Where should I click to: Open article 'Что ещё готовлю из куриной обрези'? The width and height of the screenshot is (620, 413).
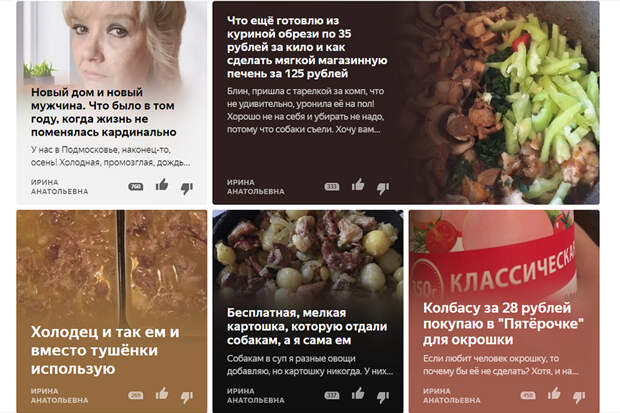[307, 47]
